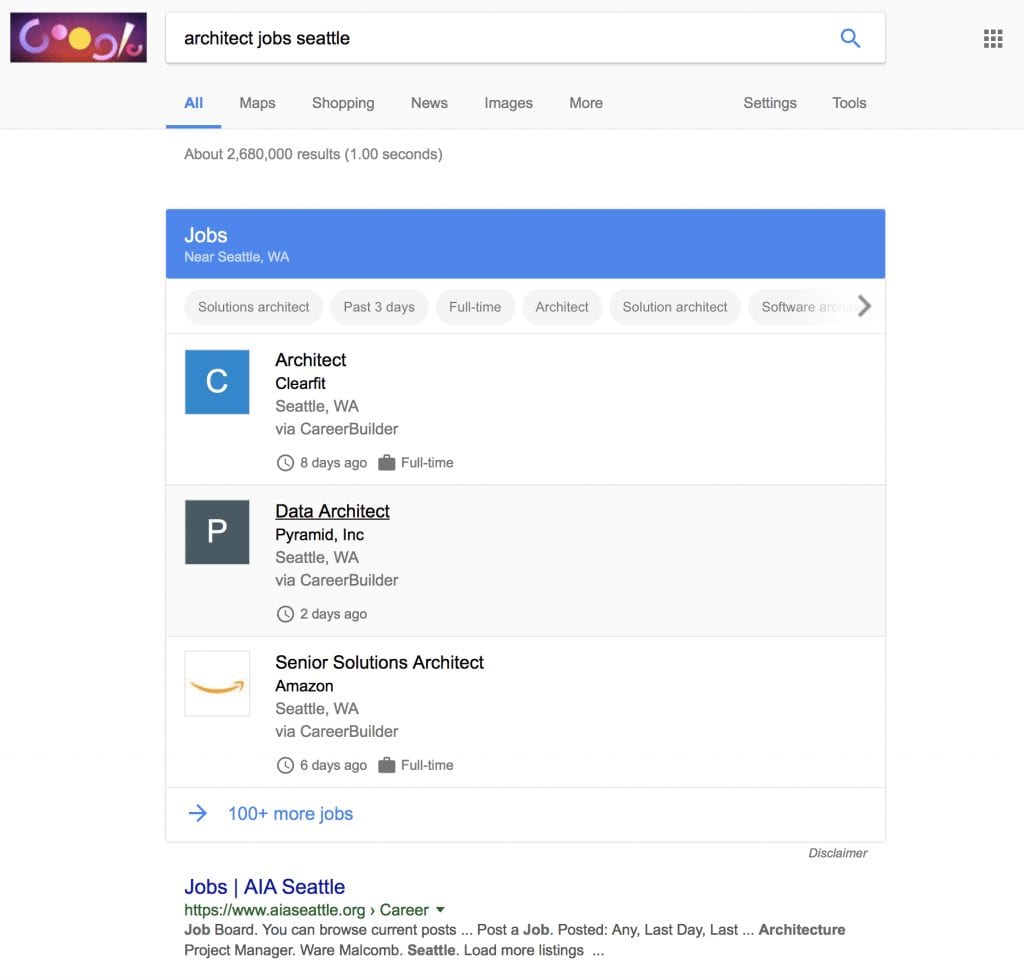Viewport: 1024px width, 978px height.
Task: Click the Clearfit company name
Action: click(300, 383)
